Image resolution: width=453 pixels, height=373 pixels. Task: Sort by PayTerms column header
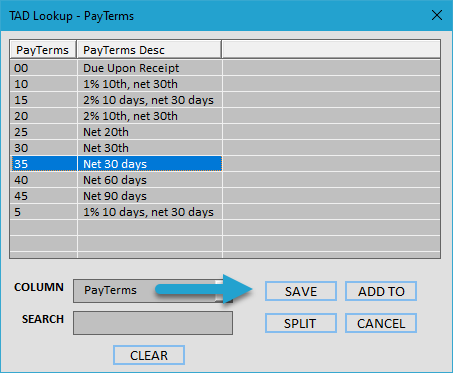pyautogui.click(x=43, y=50)
